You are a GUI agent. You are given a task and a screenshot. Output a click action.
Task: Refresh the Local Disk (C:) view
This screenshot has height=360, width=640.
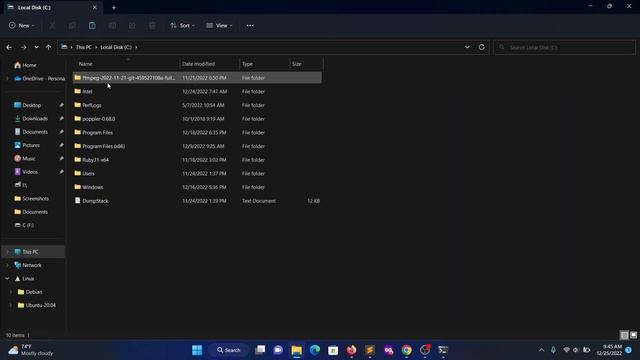482,47
